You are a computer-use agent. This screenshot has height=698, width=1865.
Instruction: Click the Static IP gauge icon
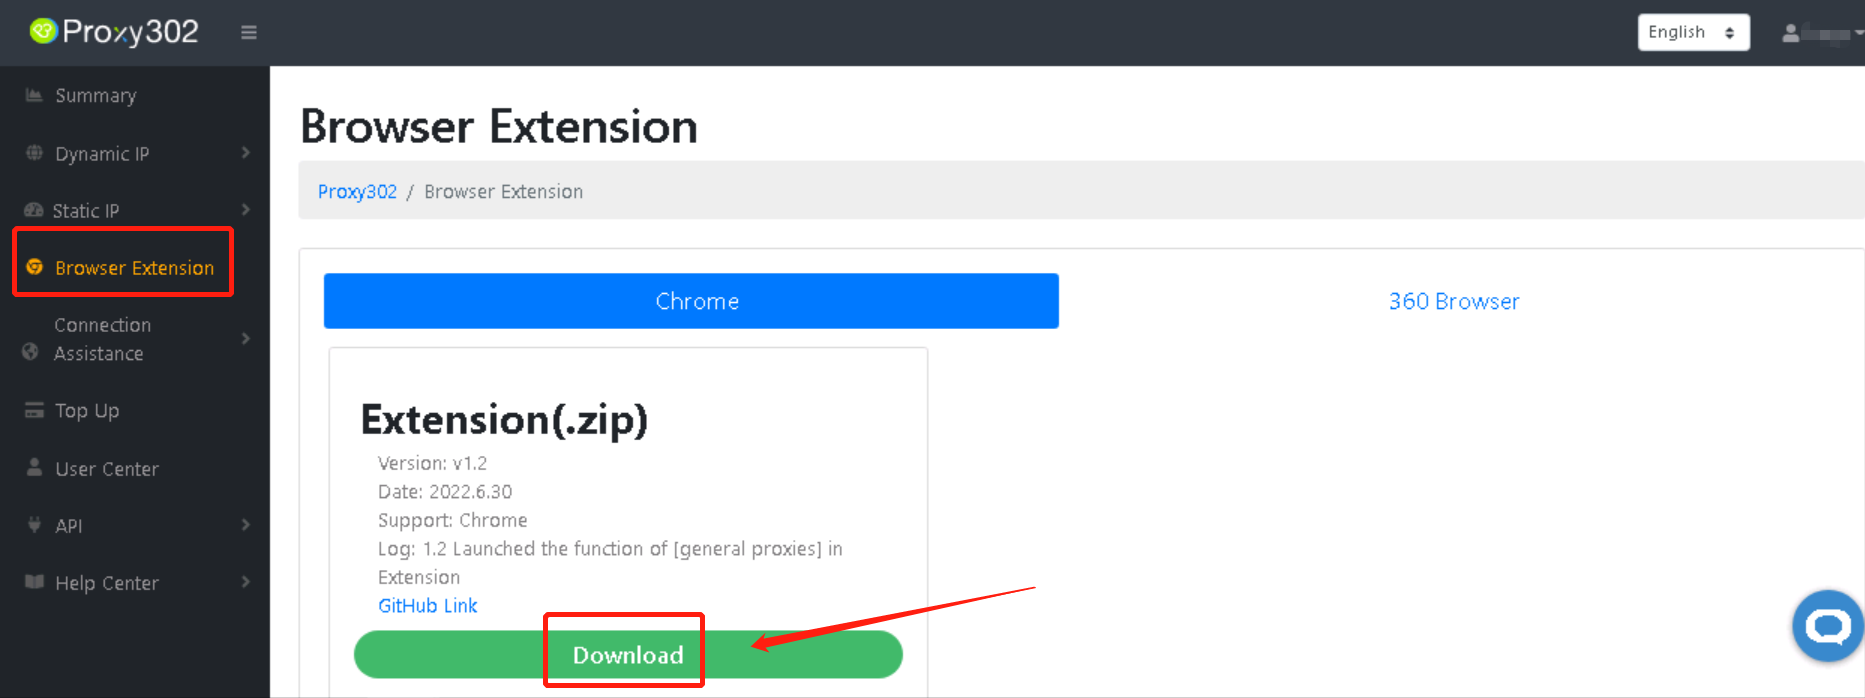tap(34, 210)
